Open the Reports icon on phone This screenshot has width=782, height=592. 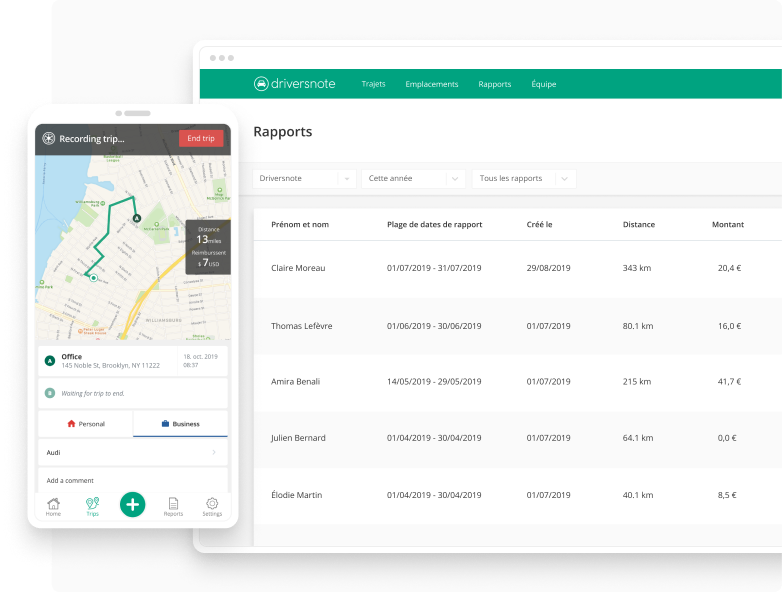pos(173,506)
